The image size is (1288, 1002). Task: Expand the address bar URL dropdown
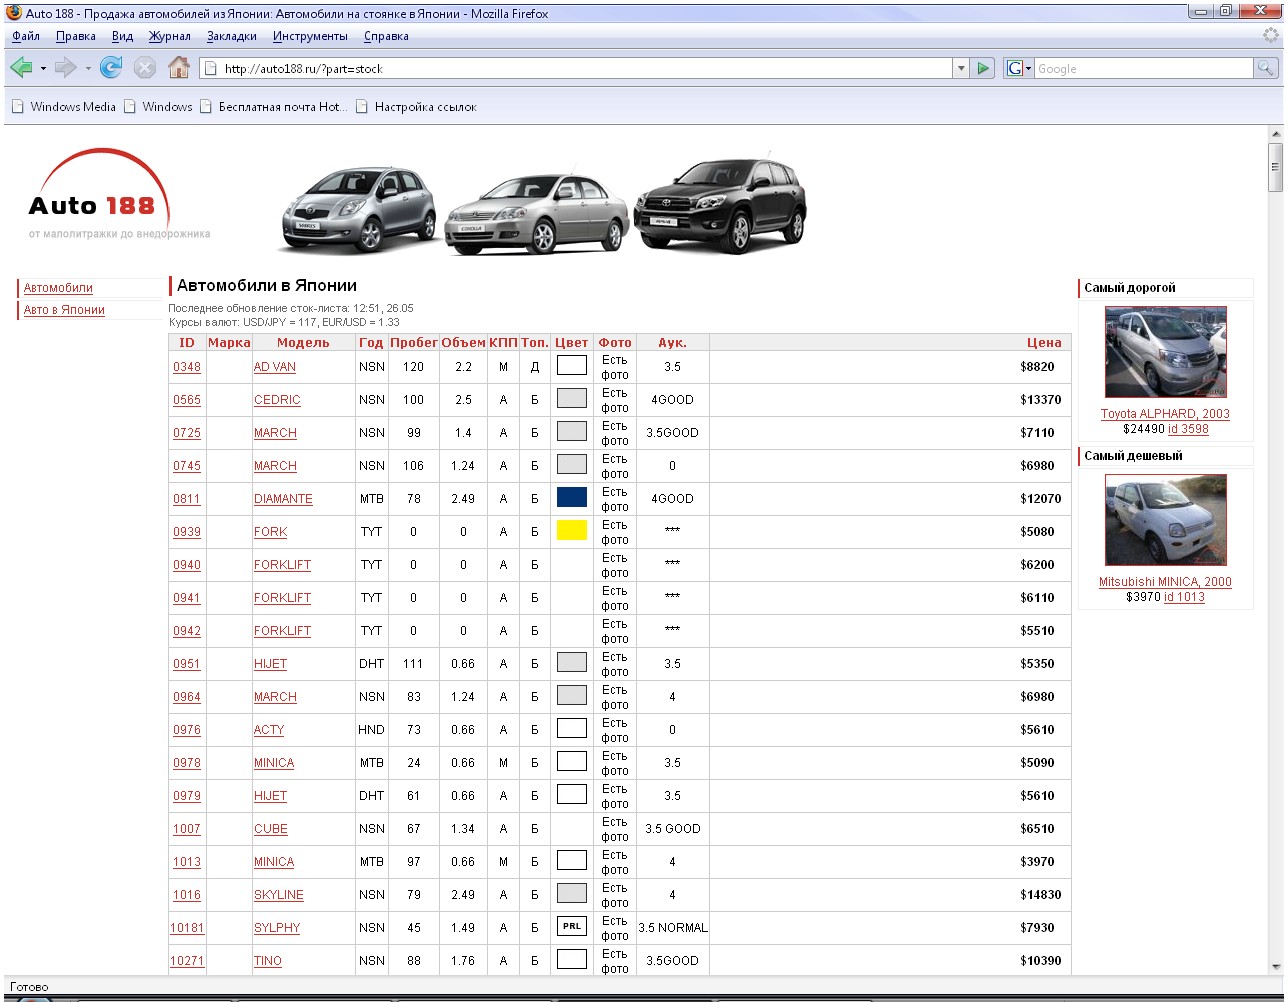(x=961, y=68)
